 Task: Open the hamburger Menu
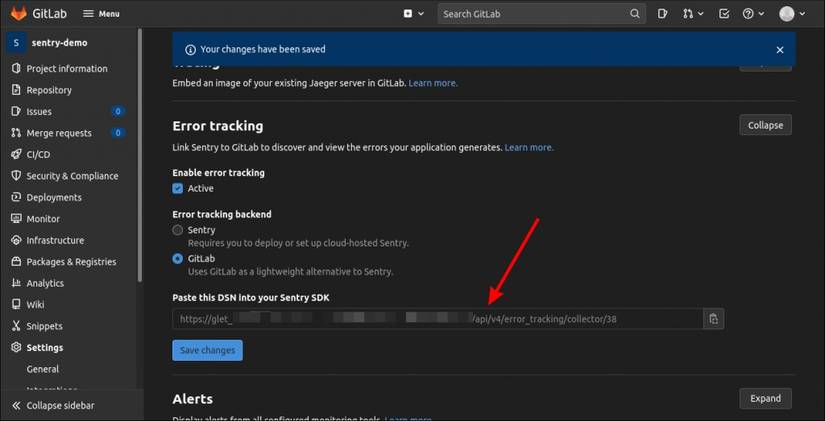(102, 14)
